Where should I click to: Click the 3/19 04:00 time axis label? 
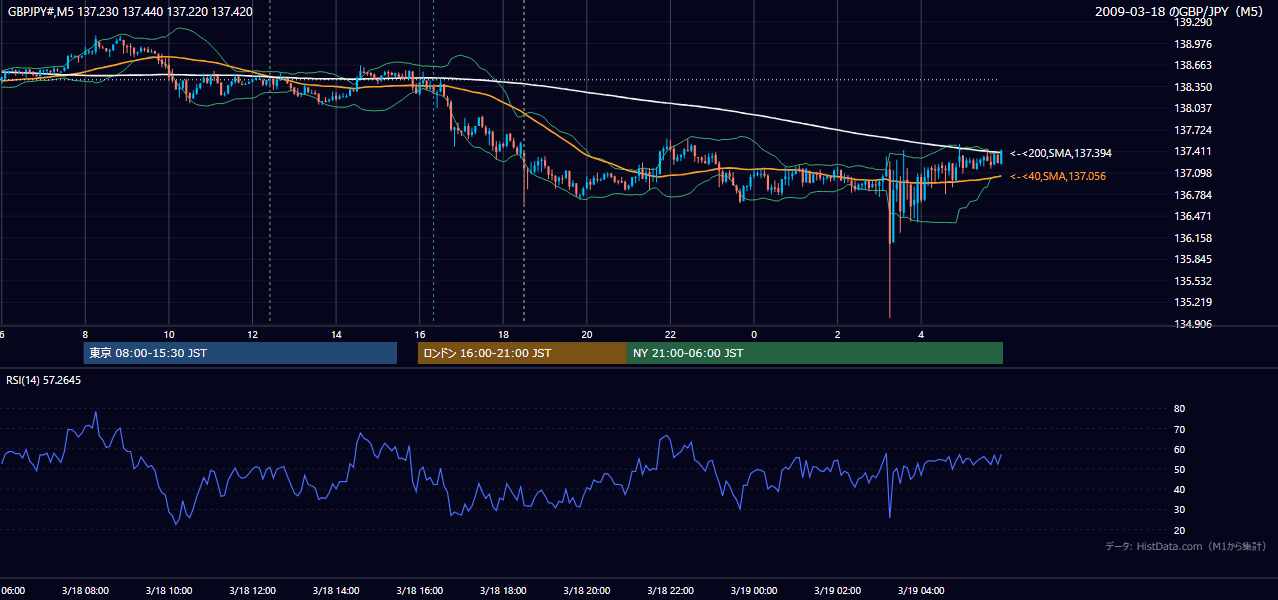coord(921,591)
